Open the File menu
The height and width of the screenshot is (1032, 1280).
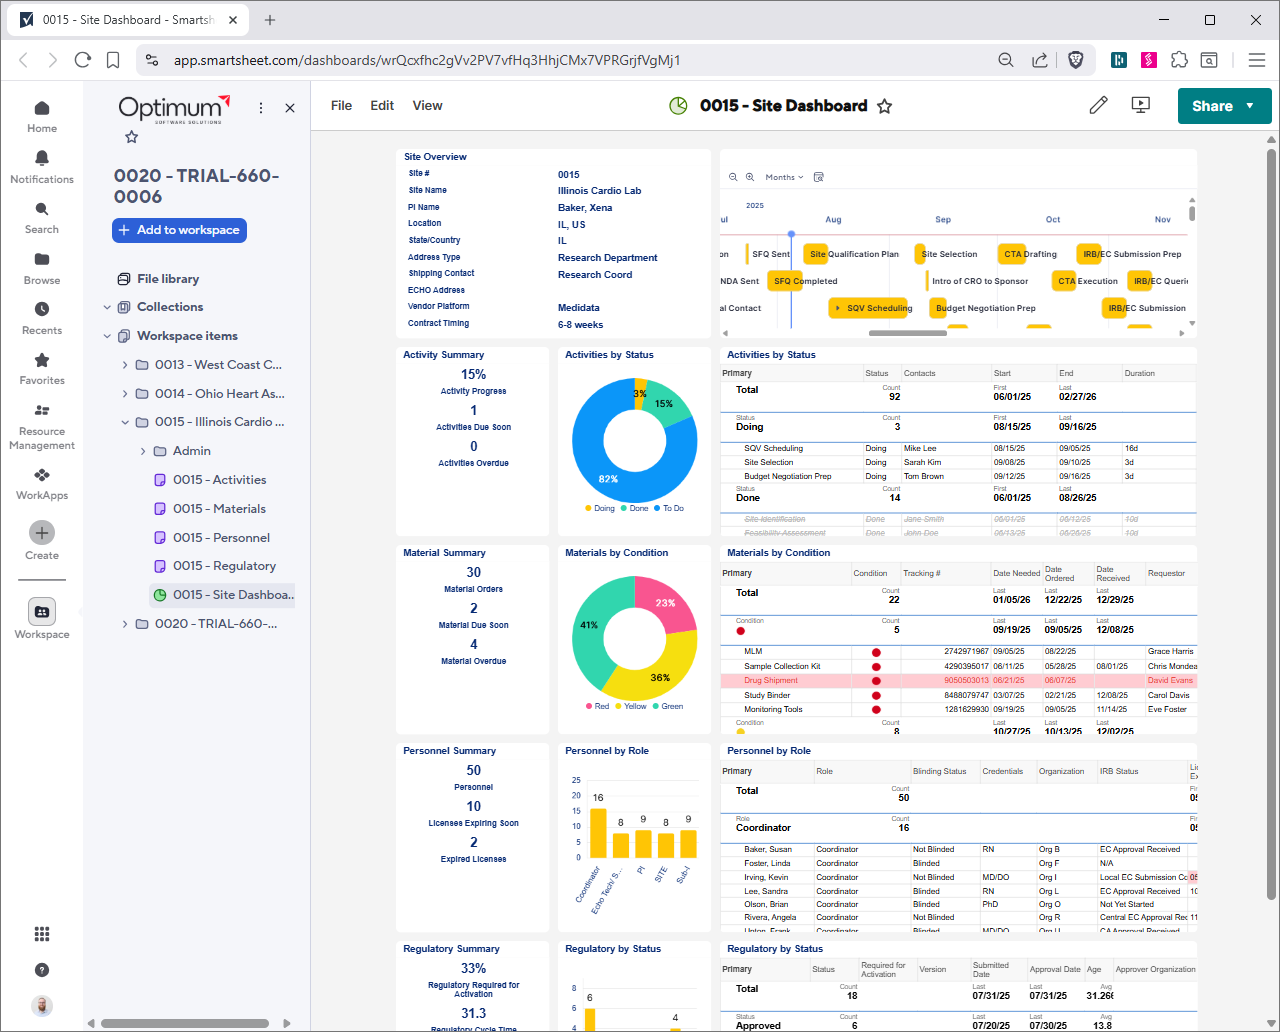[x=341, y=105]
